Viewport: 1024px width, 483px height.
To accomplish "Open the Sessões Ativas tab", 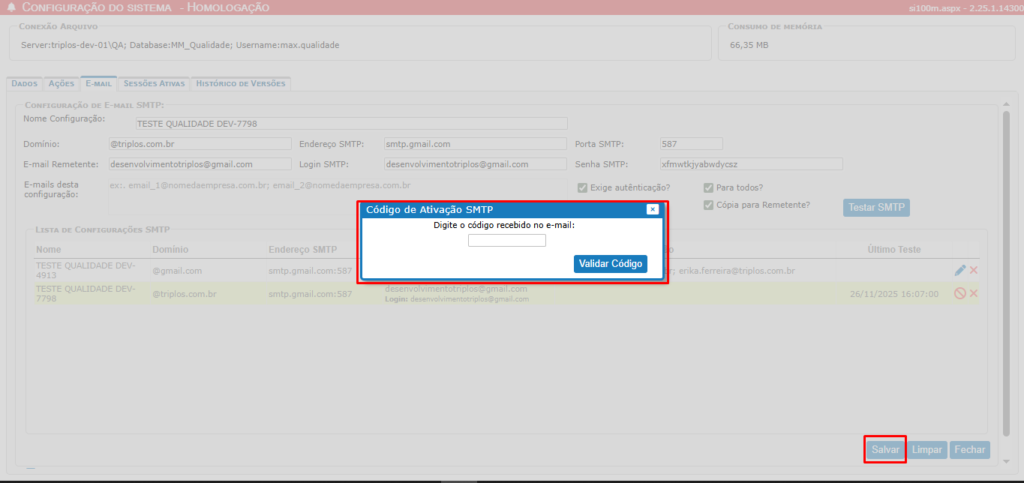I will point(153,84).
